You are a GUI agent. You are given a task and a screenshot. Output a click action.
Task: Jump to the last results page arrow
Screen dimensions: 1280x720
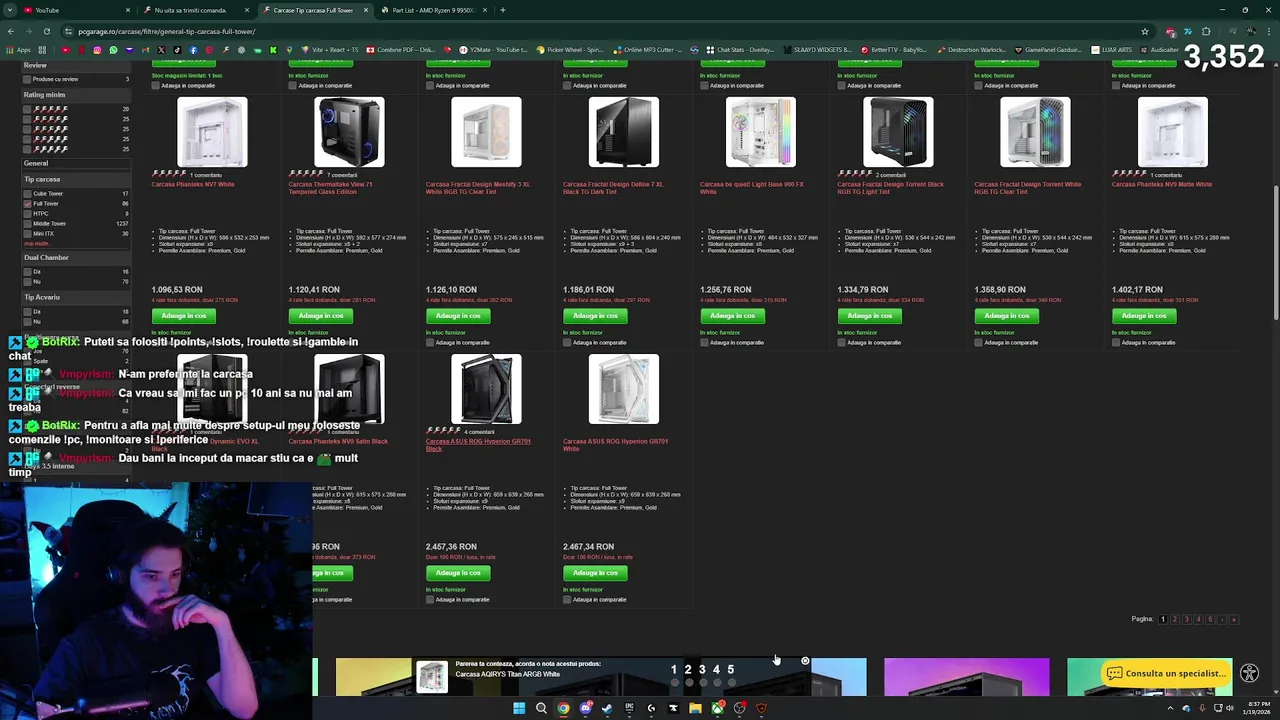click(1234, 620)
